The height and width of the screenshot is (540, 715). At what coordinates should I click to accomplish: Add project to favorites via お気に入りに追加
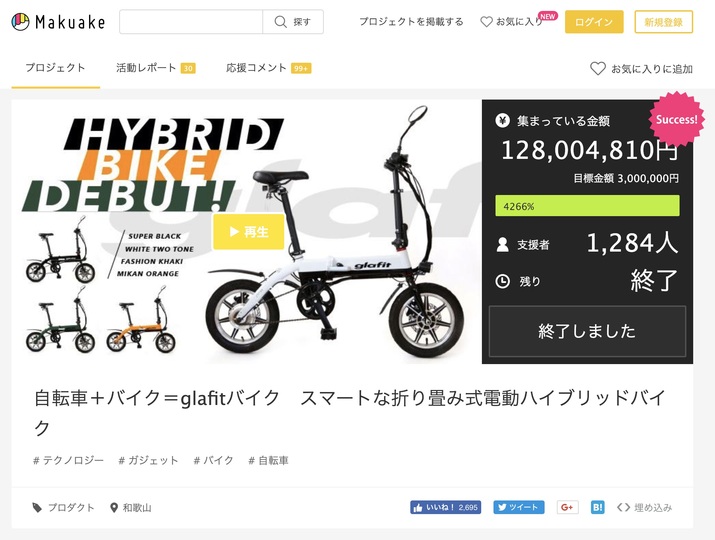641,69
